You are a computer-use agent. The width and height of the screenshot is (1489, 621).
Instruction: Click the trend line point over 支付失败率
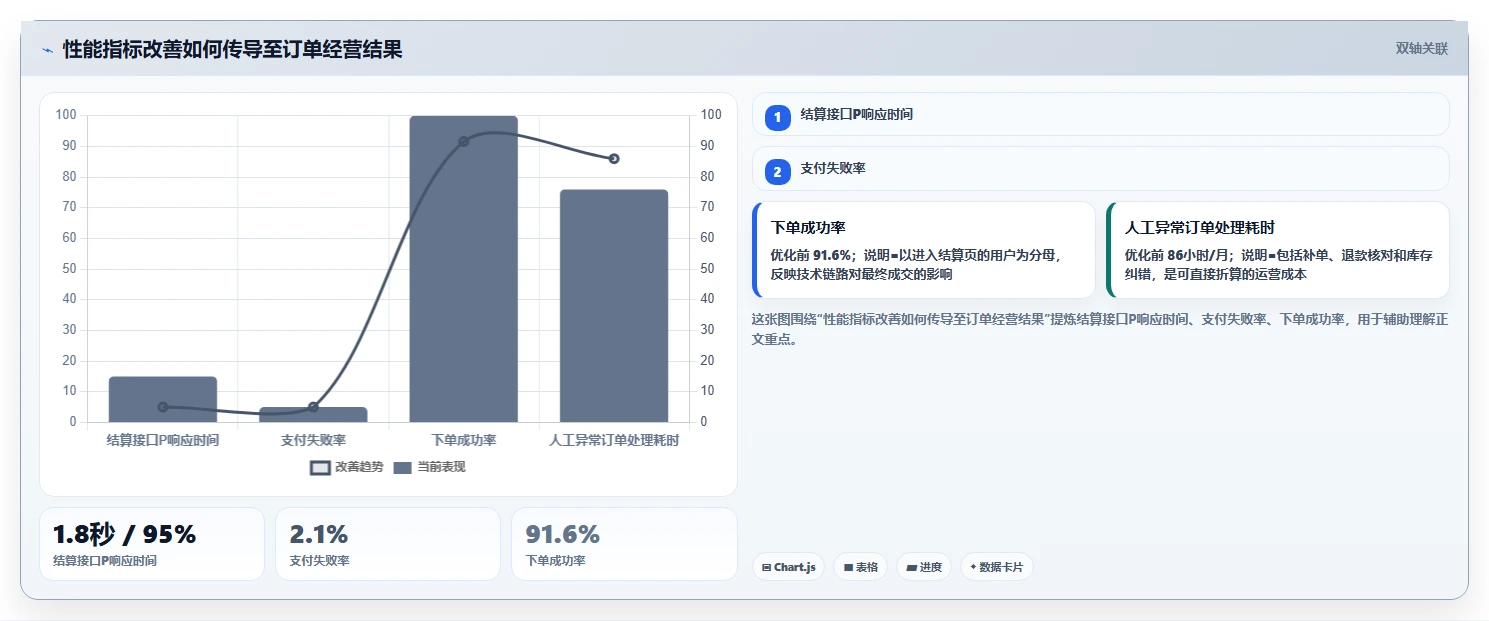click(x=313, y=407)
